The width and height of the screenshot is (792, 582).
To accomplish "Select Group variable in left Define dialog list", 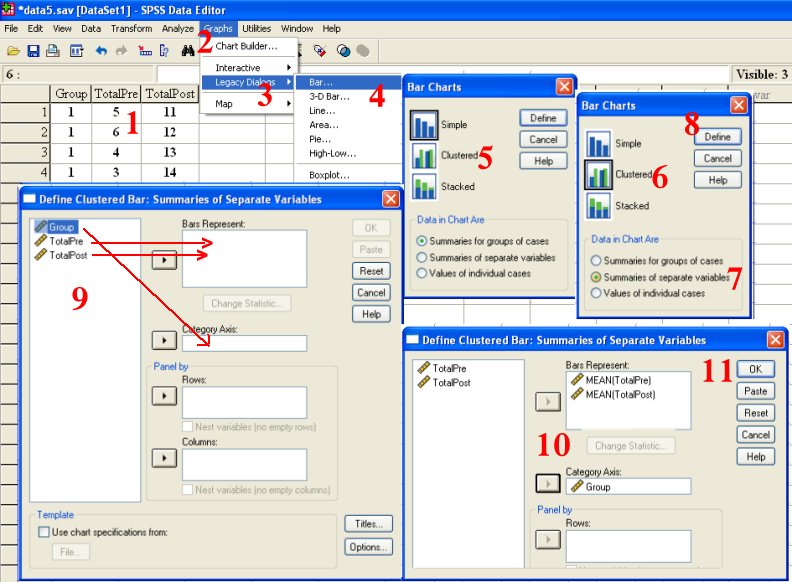I will (56, 227).
